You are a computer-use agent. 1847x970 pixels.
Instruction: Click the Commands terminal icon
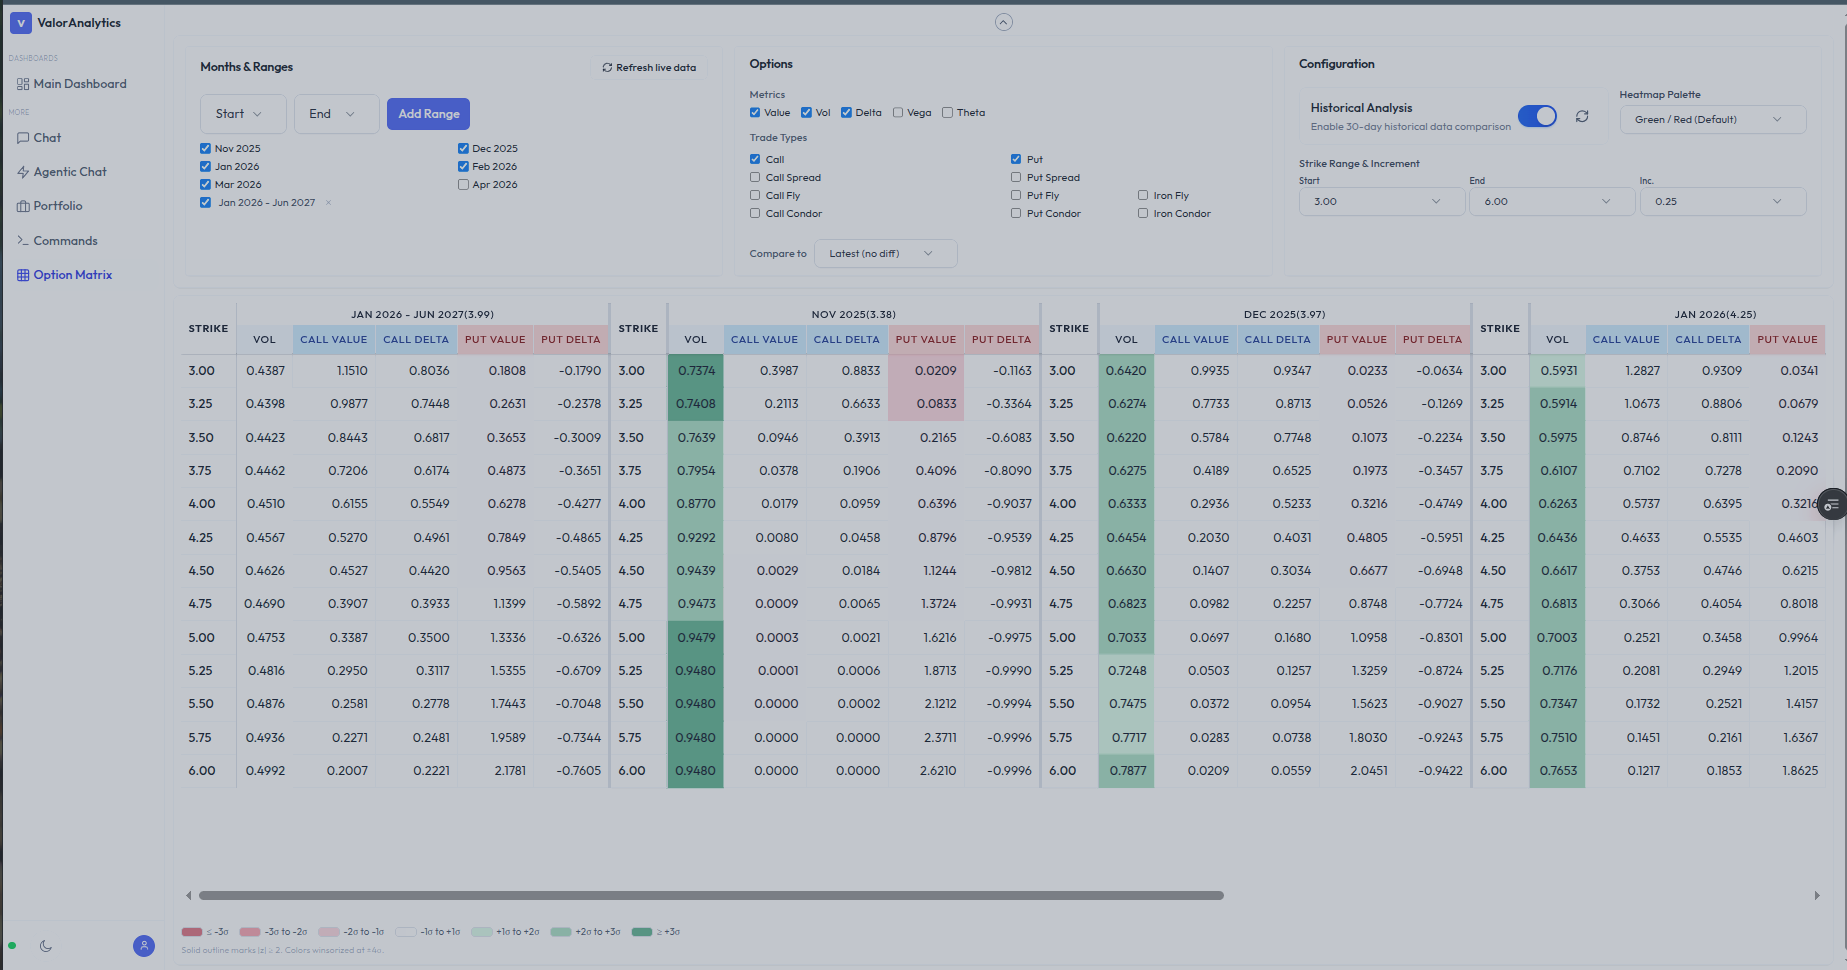pyautogui.click(x=23, y=240)
